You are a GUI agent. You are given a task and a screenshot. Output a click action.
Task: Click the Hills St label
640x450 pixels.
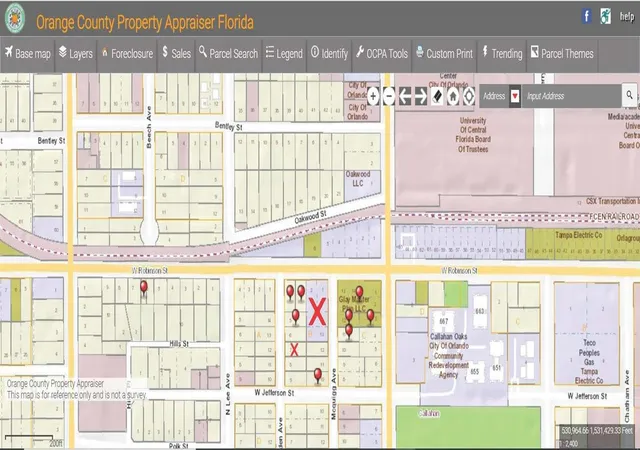pyautogui.click(x=179, y=344)
